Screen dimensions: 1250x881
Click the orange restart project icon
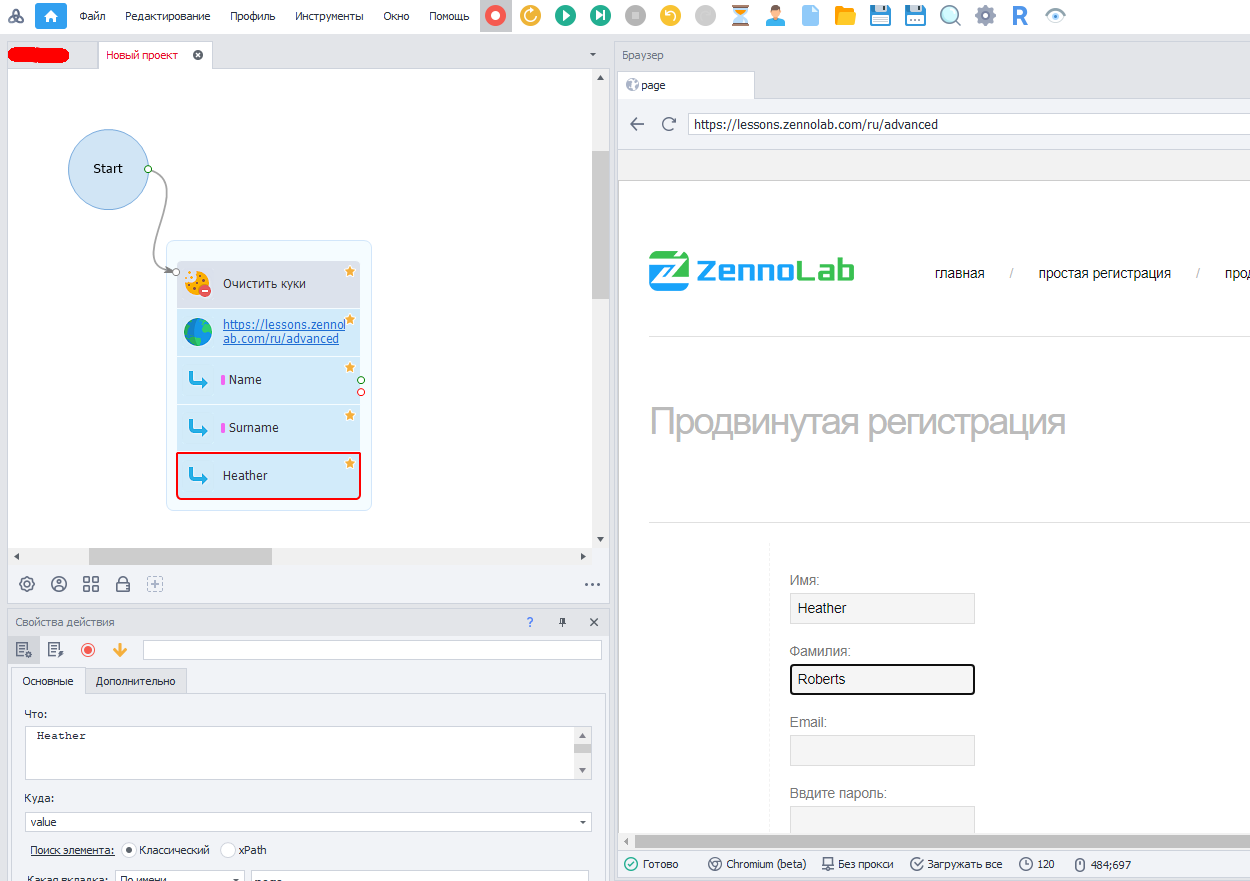click(530, 15)
